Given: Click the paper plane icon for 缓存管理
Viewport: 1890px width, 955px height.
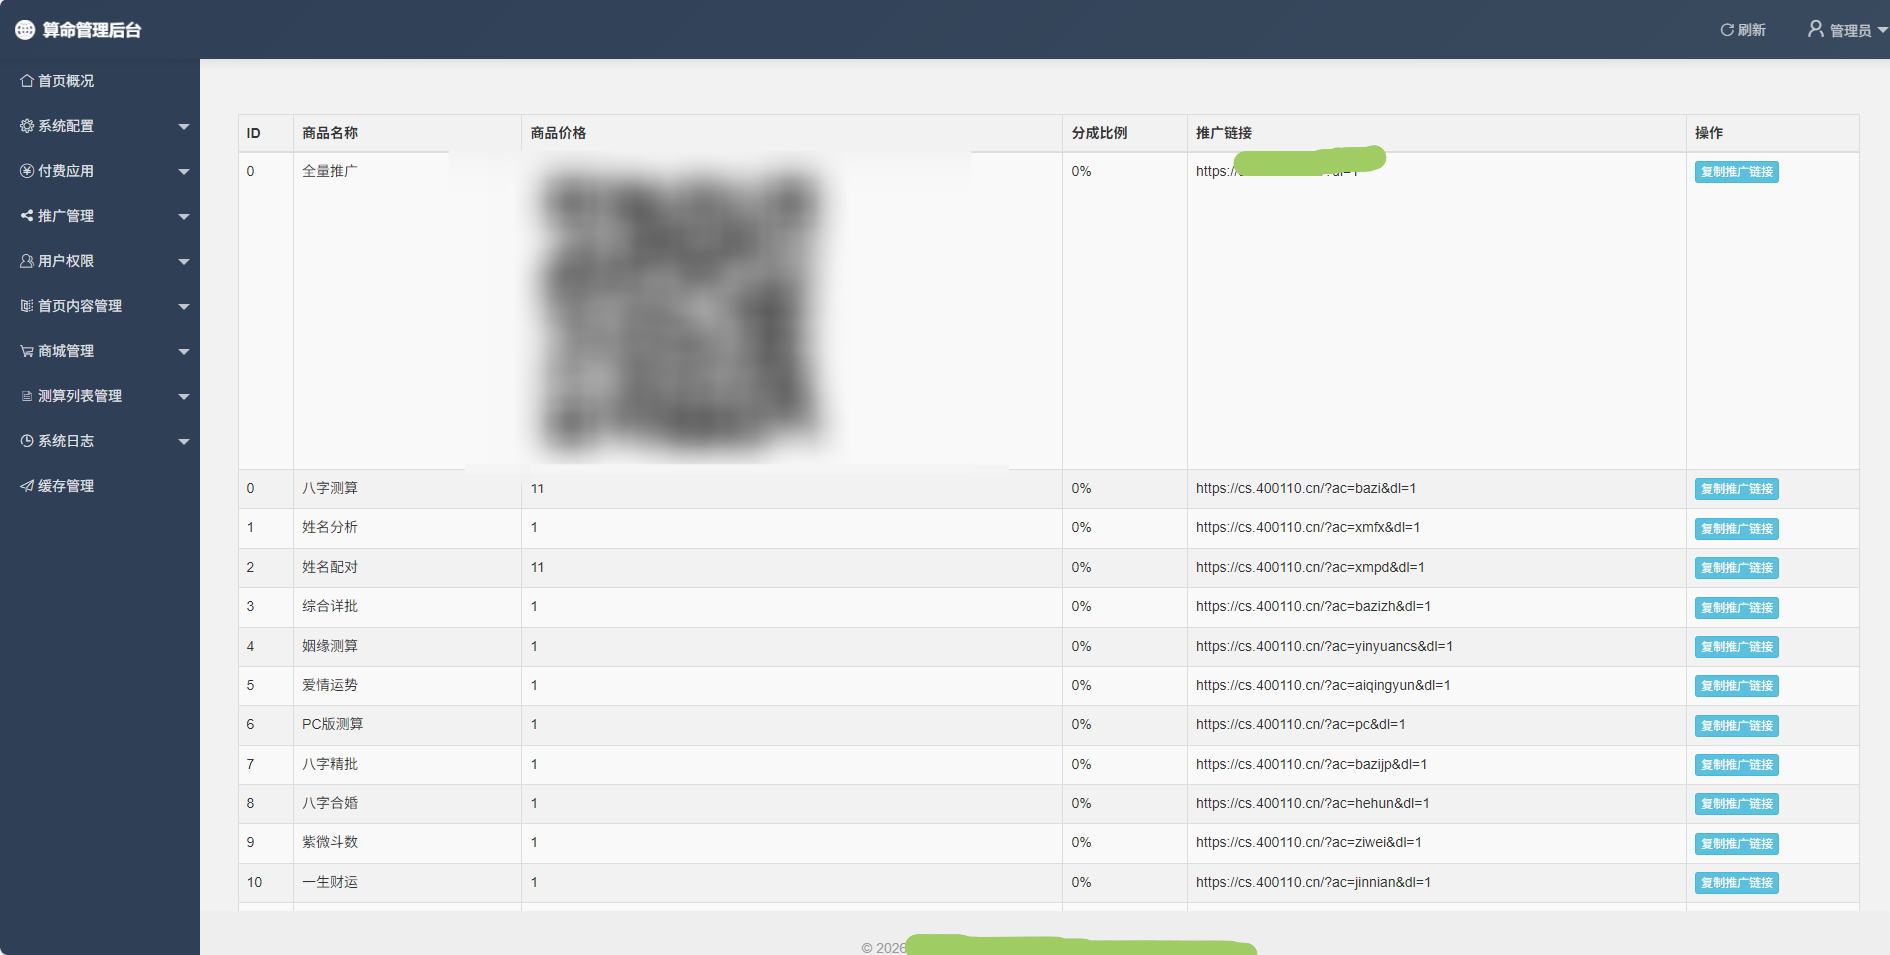Looking at the screenshot, I should tap(27, 486).
